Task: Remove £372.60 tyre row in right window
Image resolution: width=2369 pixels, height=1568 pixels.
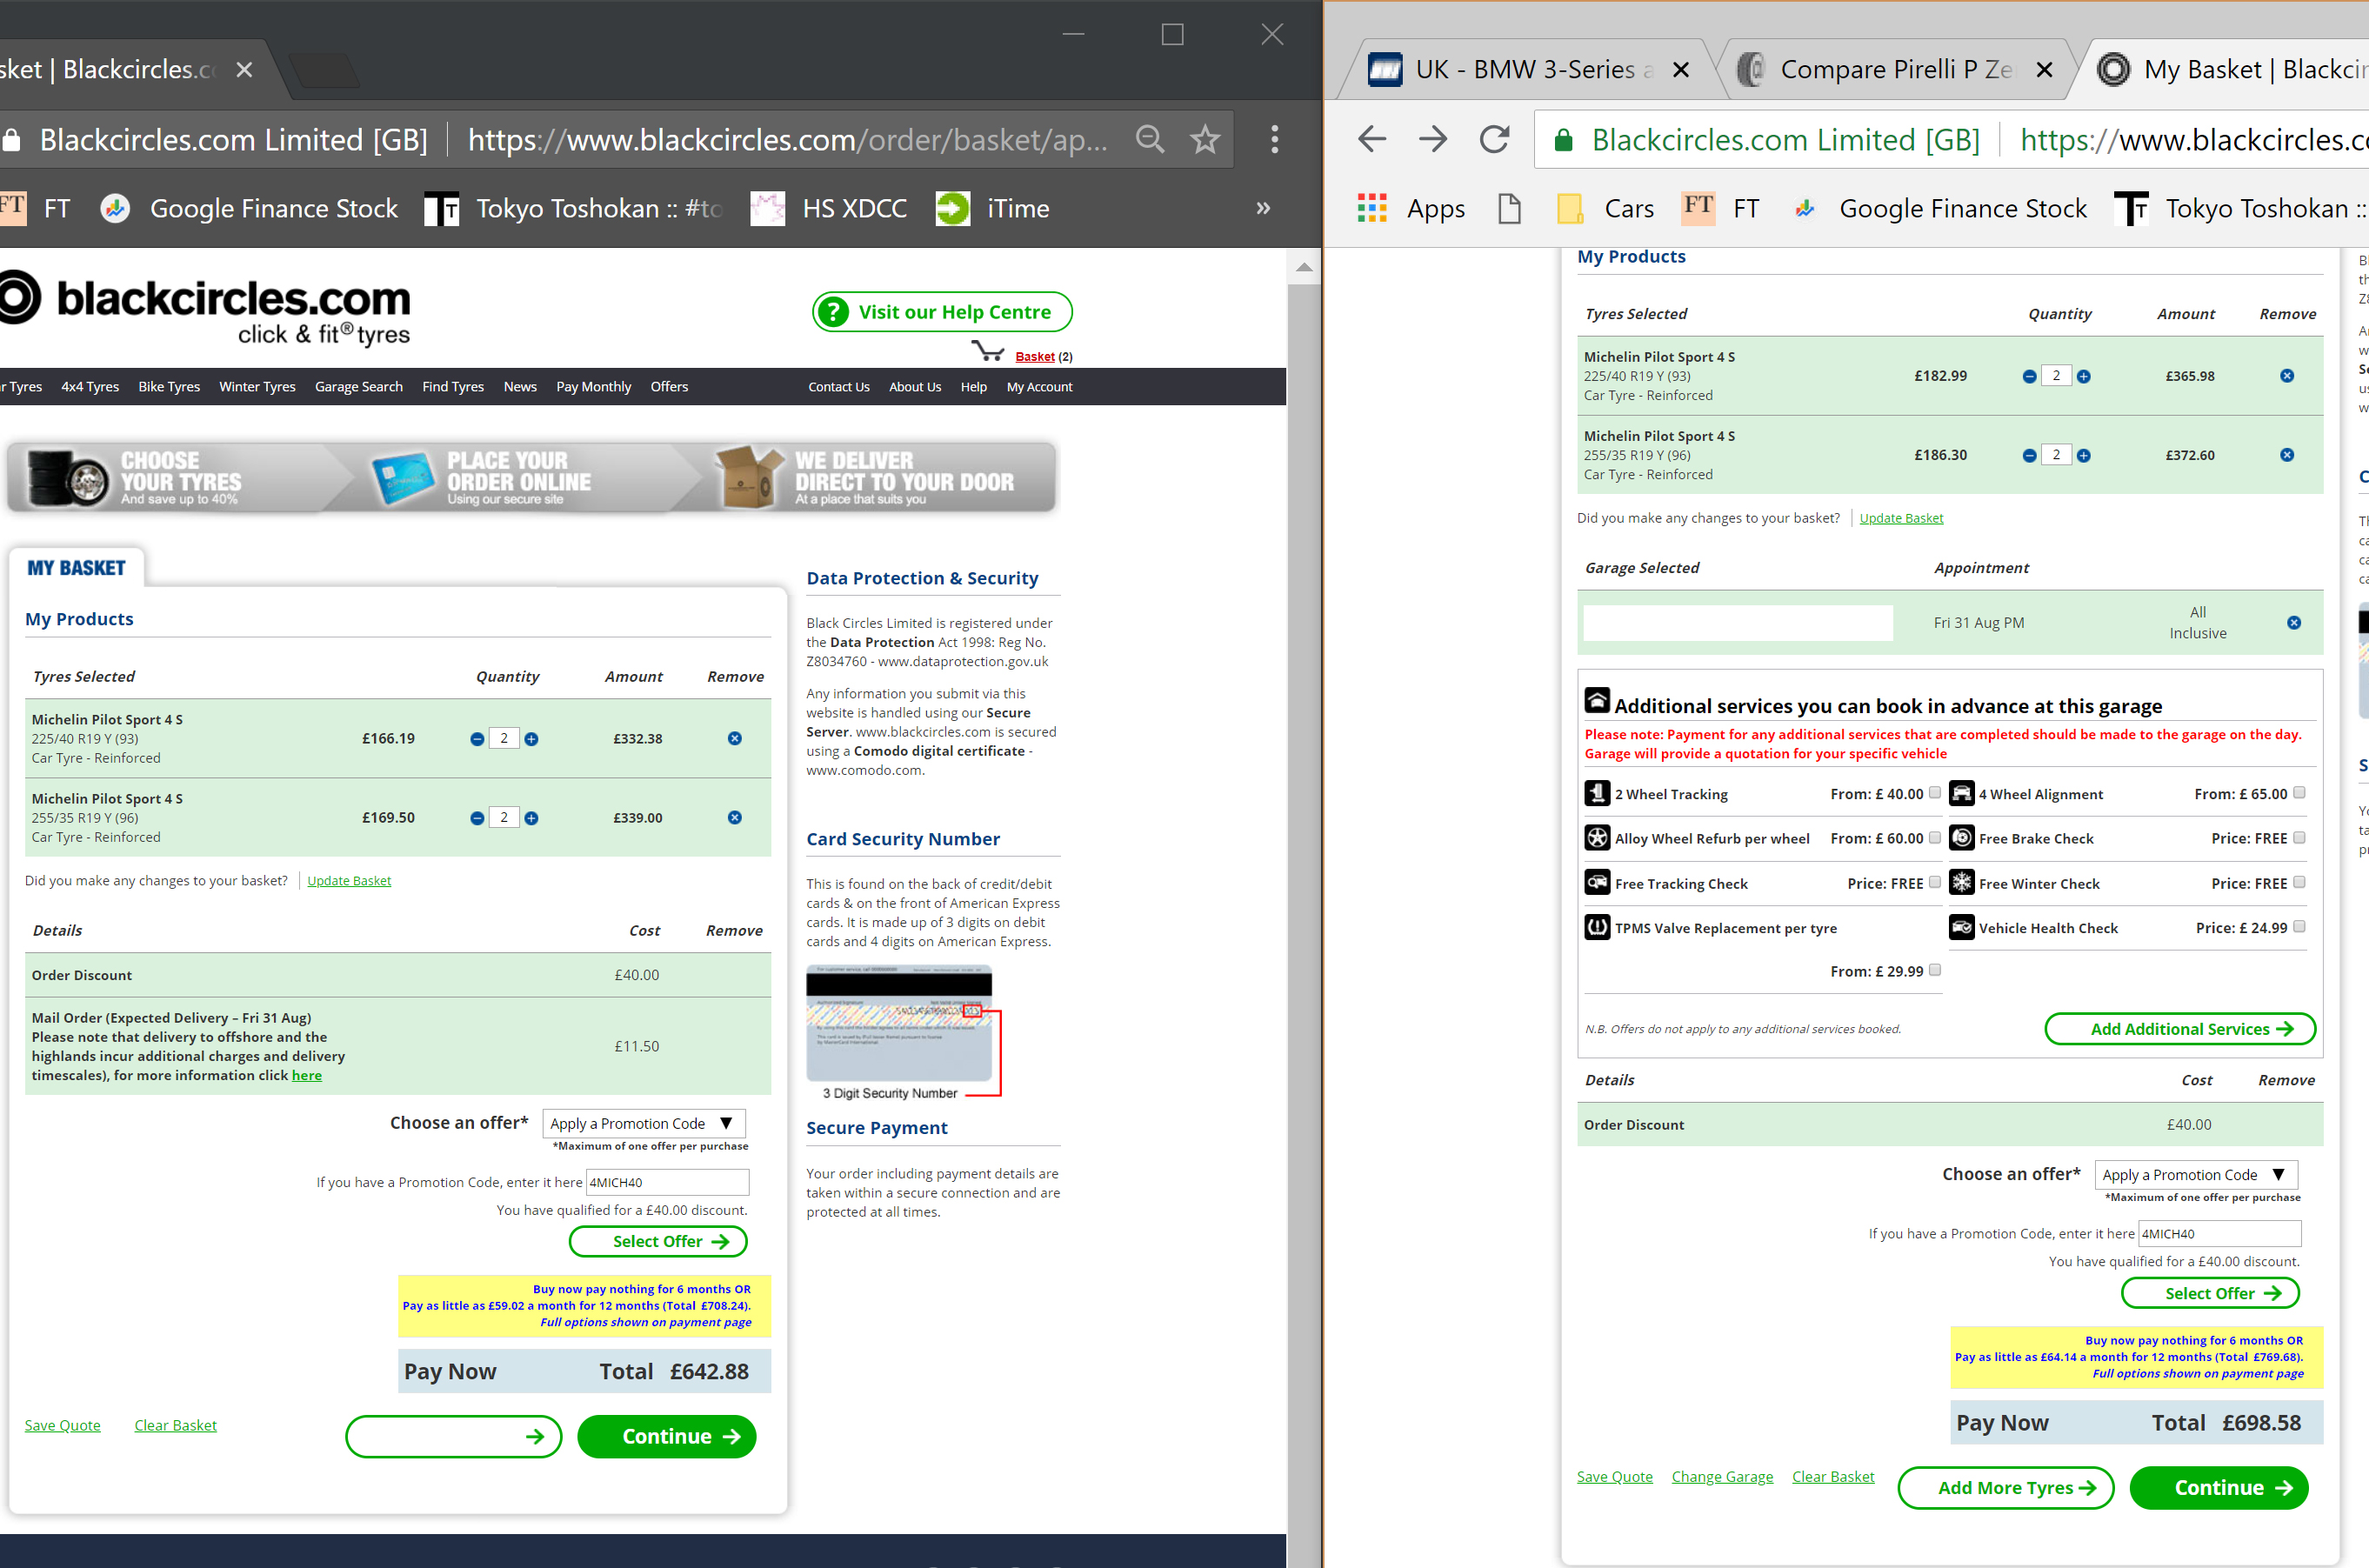Action: [2287, 455]
